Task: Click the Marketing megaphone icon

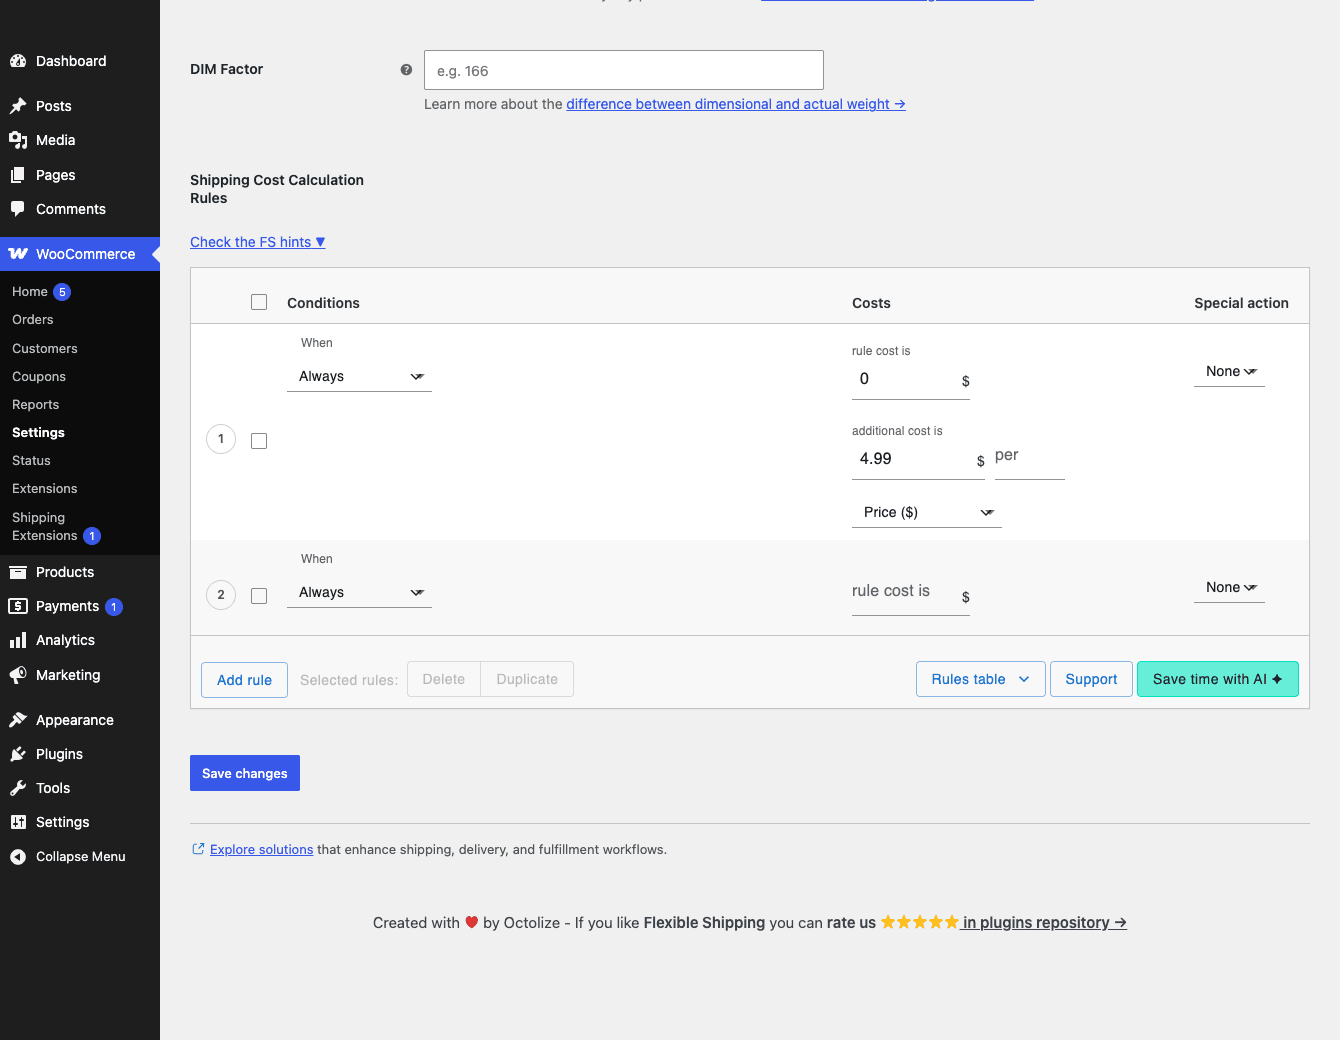Action: pos(18,675)
